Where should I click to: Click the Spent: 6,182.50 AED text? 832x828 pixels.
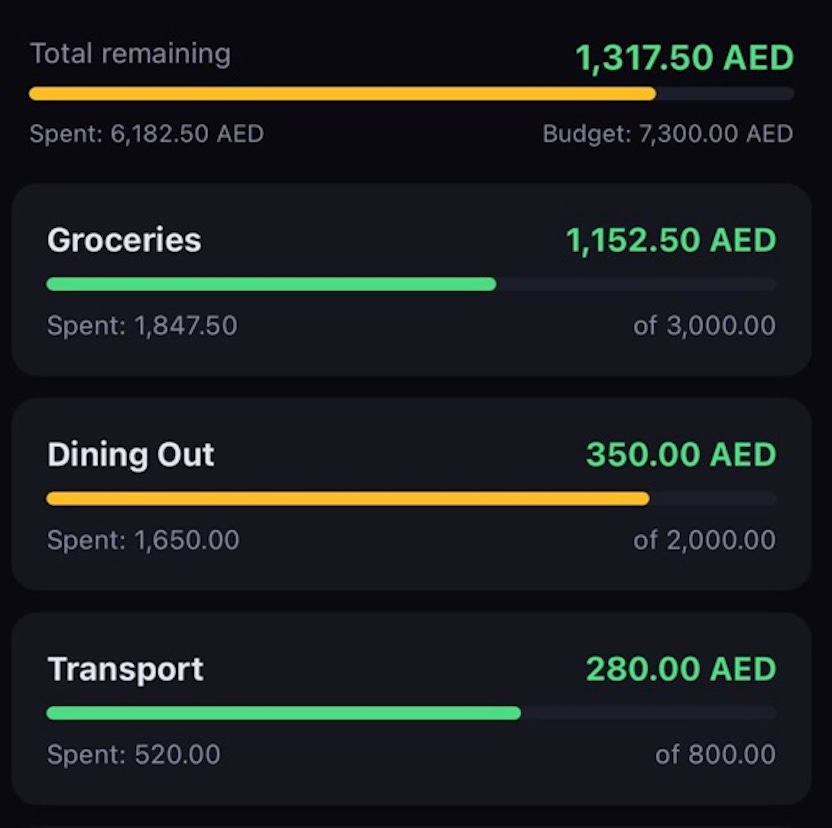pos(146,133)
